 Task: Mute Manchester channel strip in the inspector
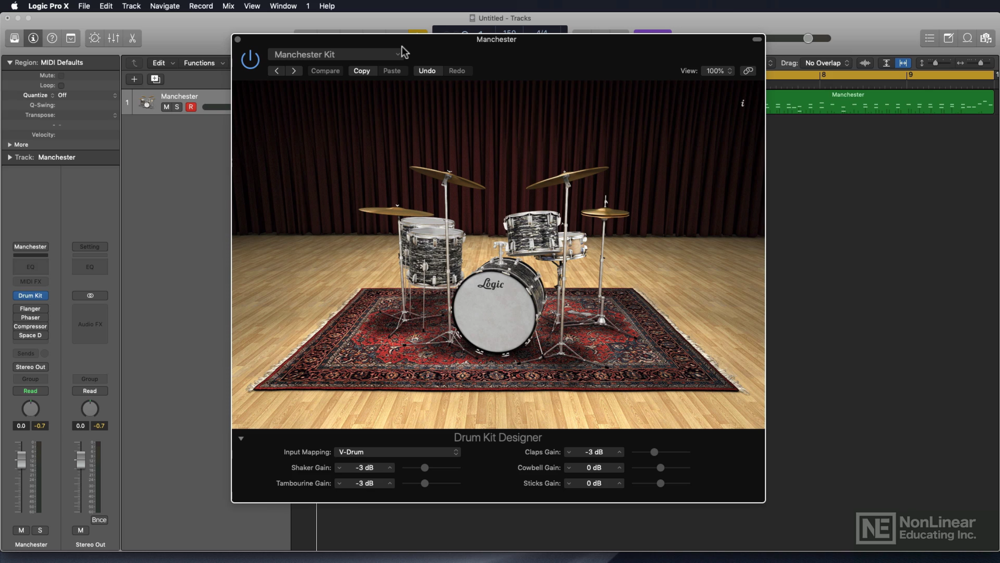pyautogui.click(x=21, y=530)
